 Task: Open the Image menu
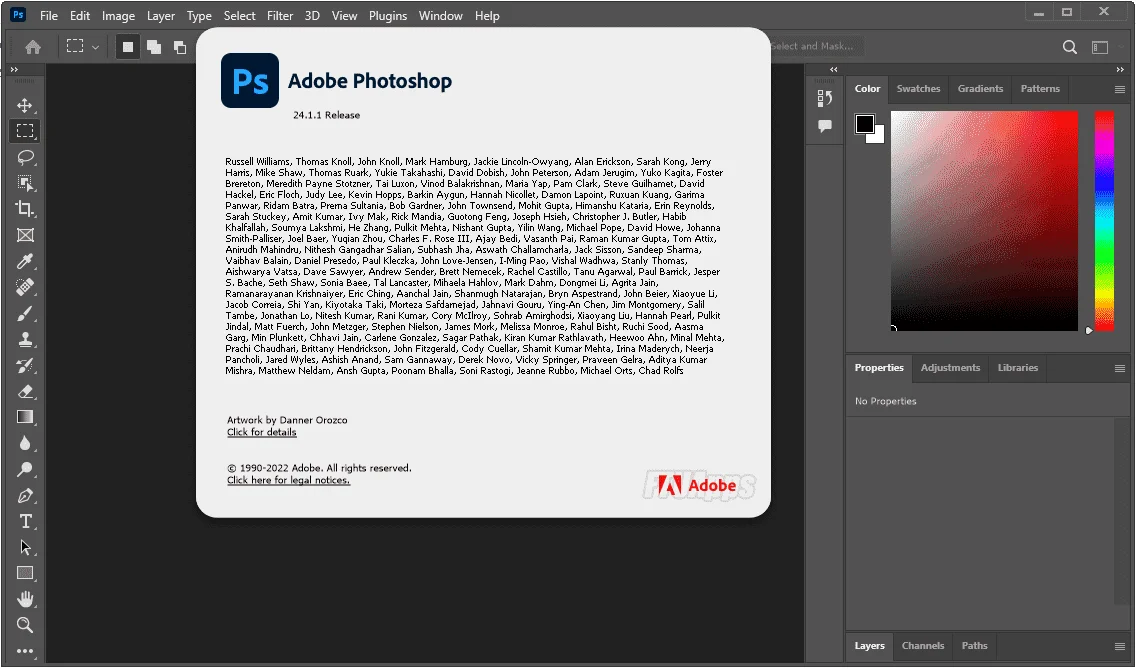tap(118, 15)
